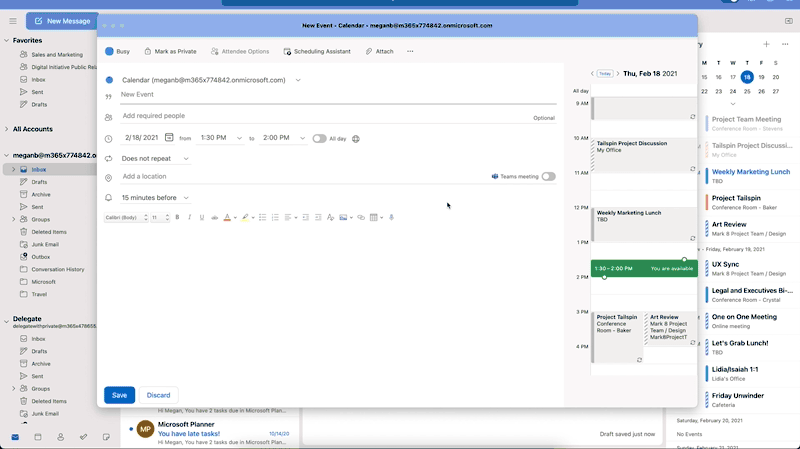Open Tailspin Project Discussion in day preview
This screenshot has height=449, width=800.
click(x=644, y=155)
